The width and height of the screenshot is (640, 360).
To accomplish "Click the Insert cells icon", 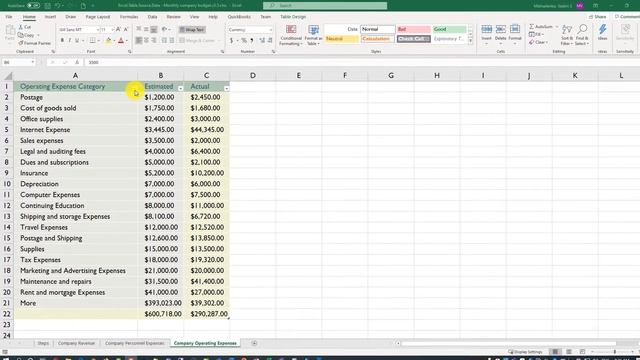I will coord(486,29).
